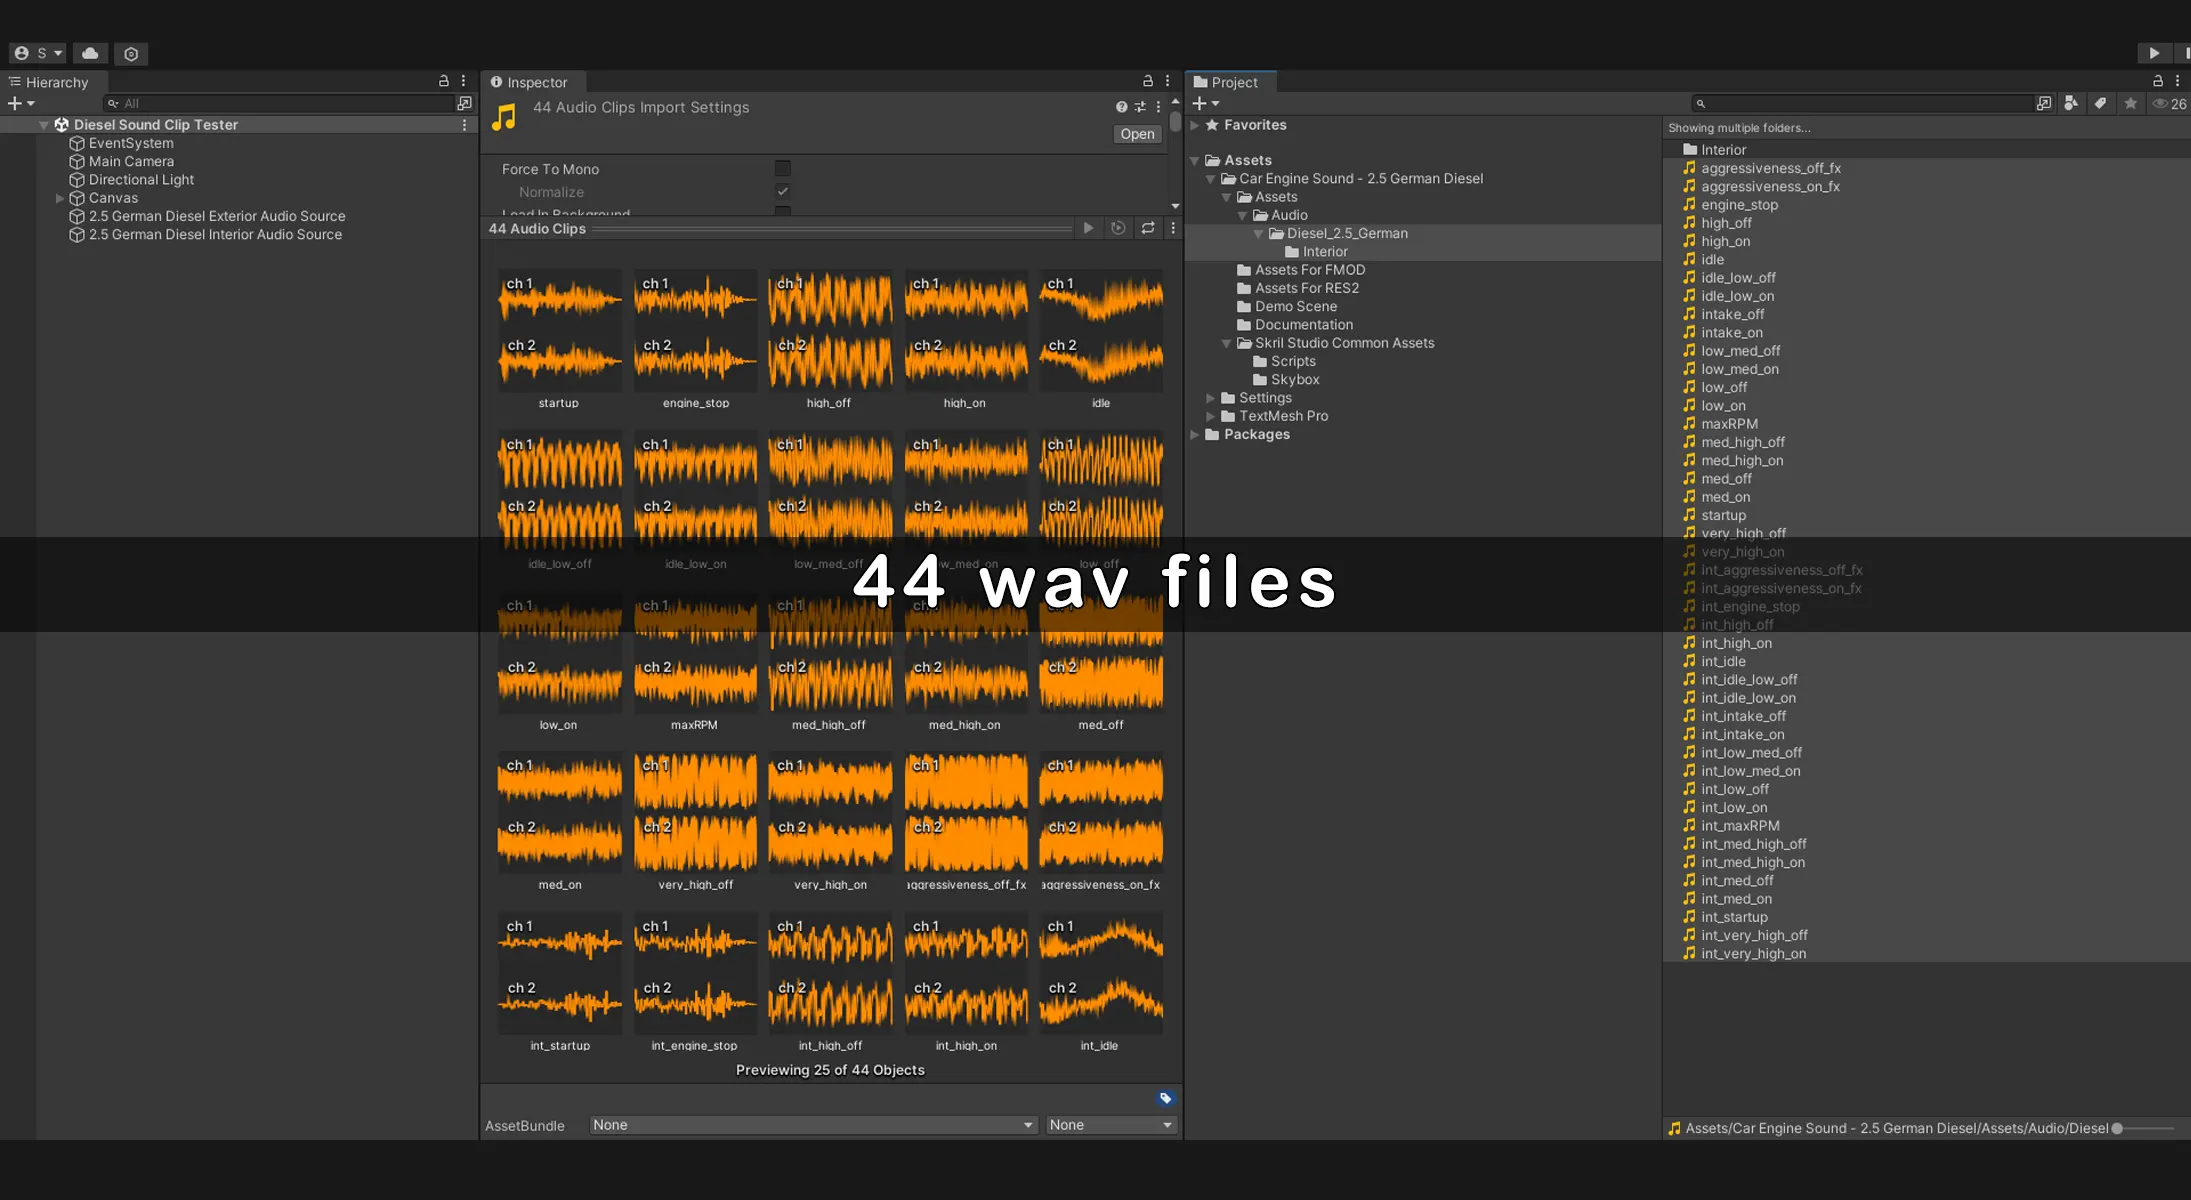This screenshot has width=2191, height=1200.
Task: Enable Force To Mono checkbox
Action: tap(783, 169)
